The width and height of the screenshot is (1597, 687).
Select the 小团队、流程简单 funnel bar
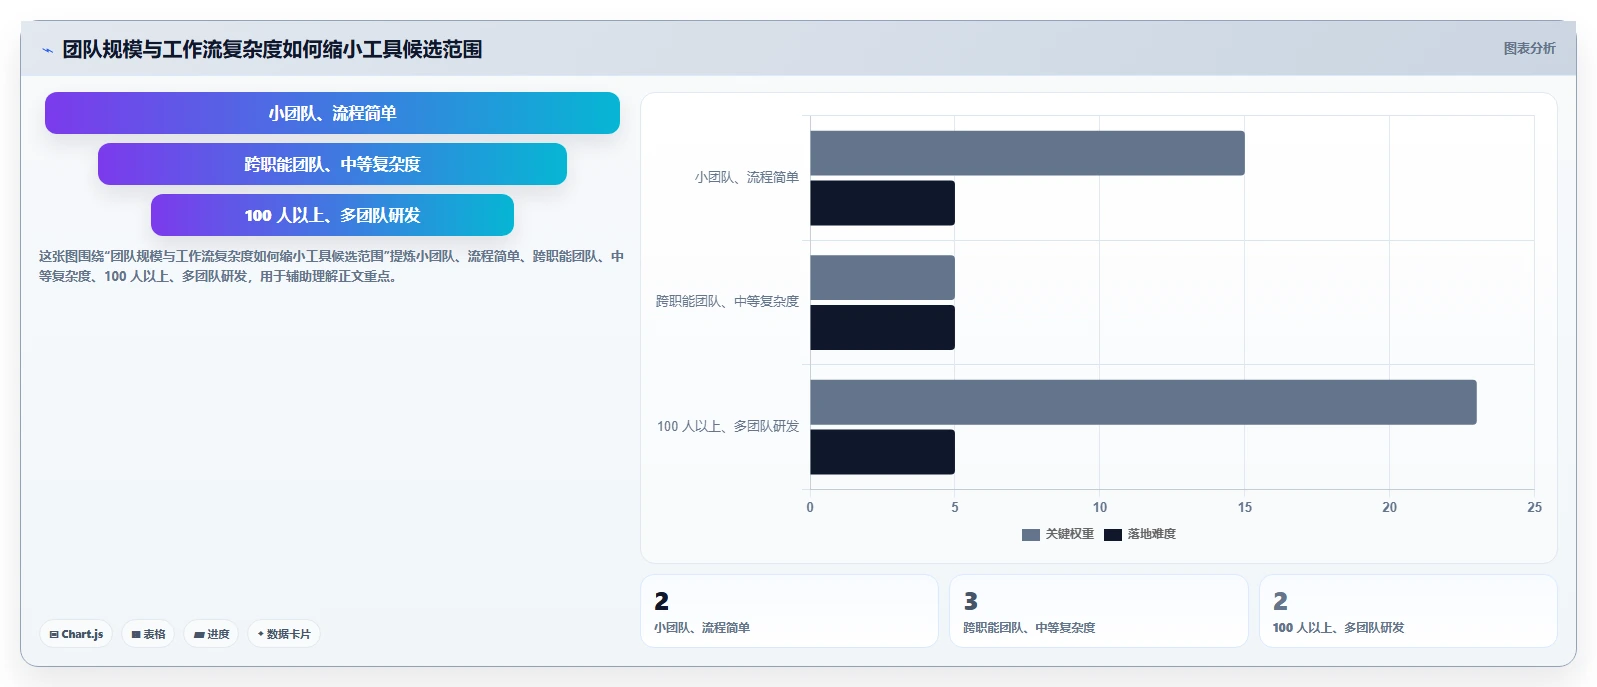coord(332,113)
